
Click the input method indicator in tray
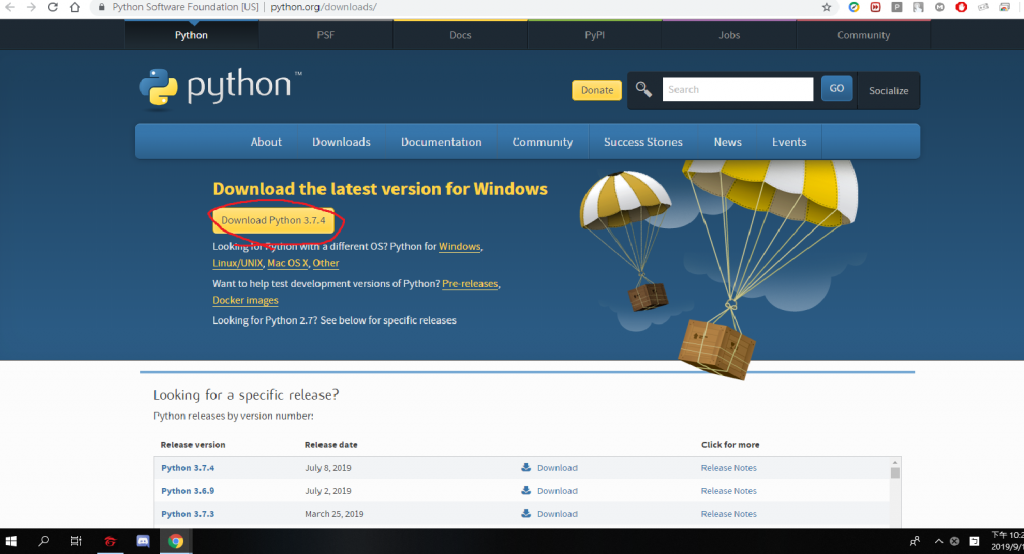[x=974, y=541]
